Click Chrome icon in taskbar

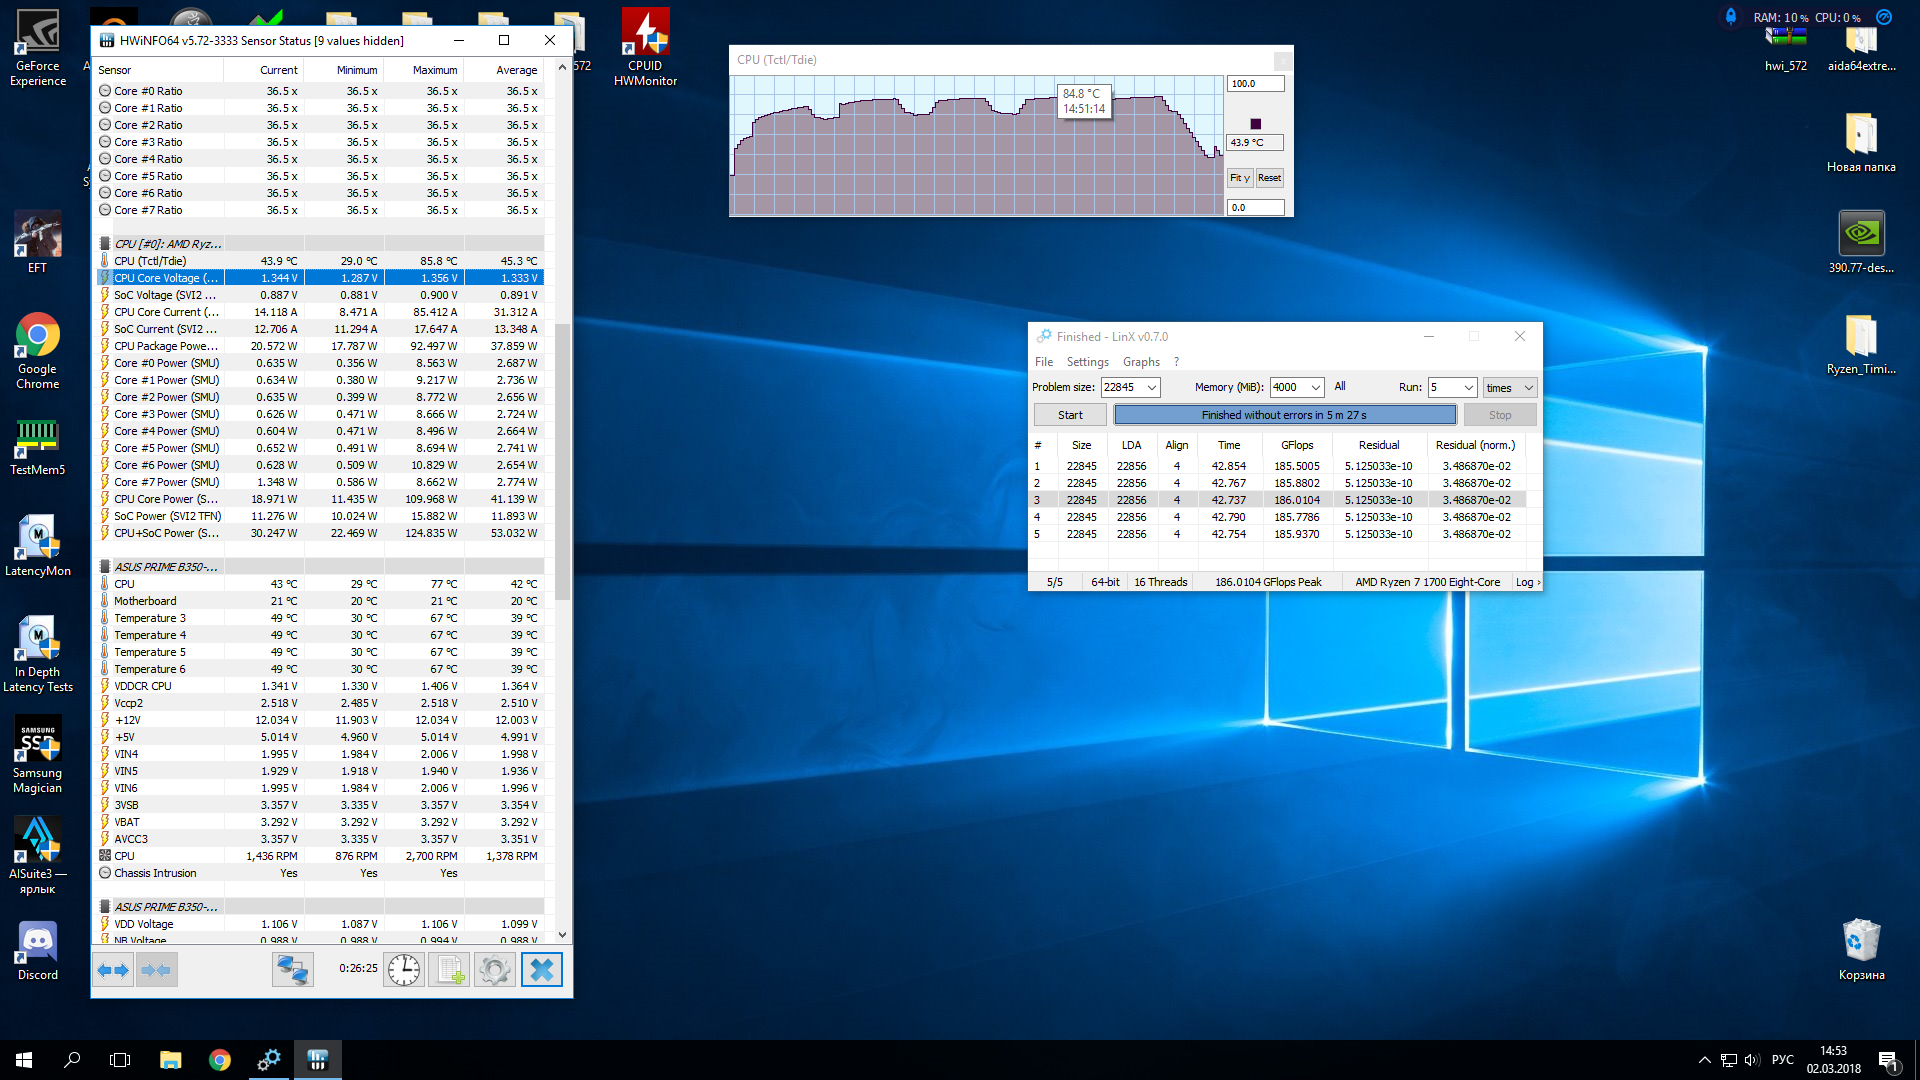coord(220,1060)
